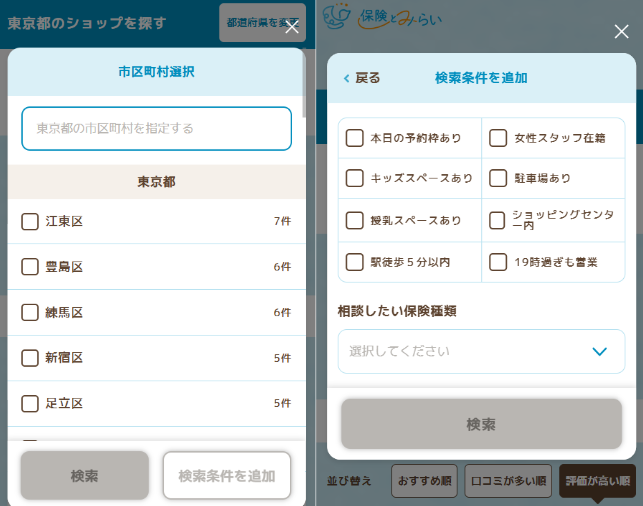Close the 市区町村選択 dialog with X icon
The width and height of the screenshot is (643, 506).
[x=292, y=27]
